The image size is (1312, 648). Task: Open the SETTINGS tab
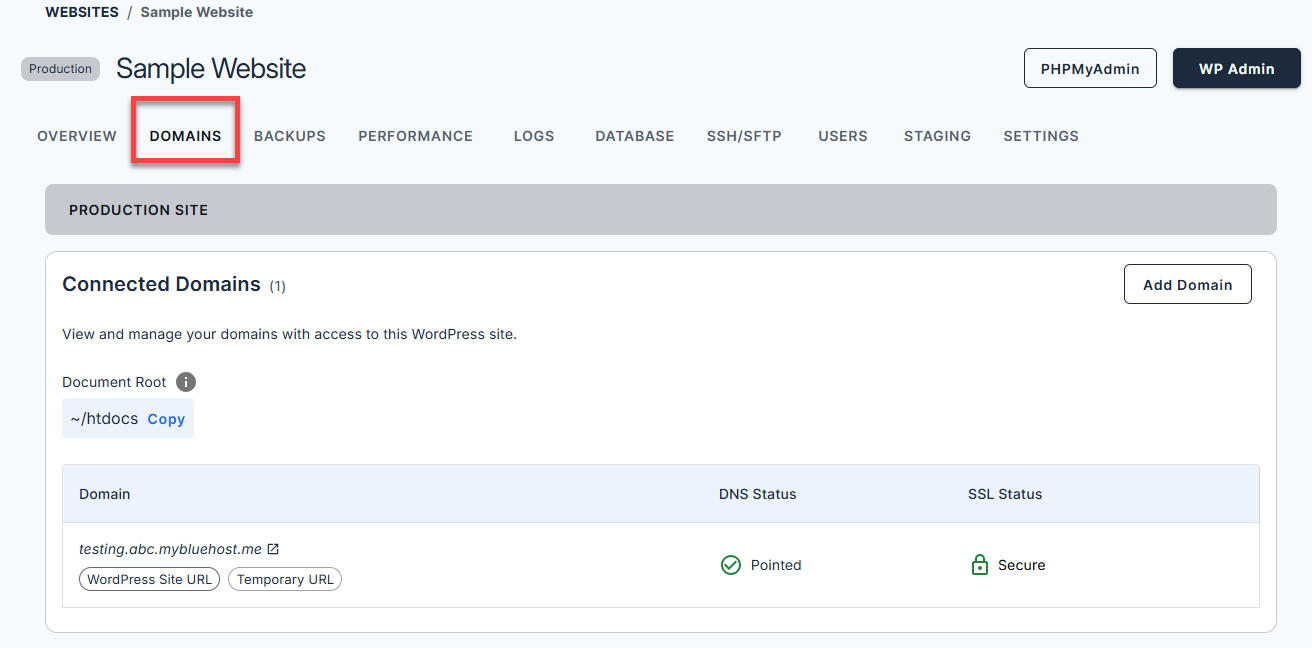(1040, 135)
